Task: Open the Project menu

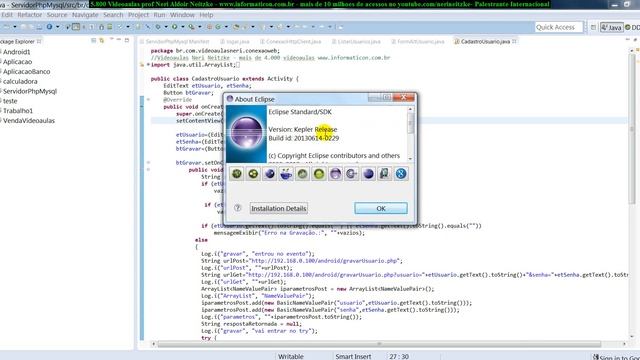Action: click(138, 15)
